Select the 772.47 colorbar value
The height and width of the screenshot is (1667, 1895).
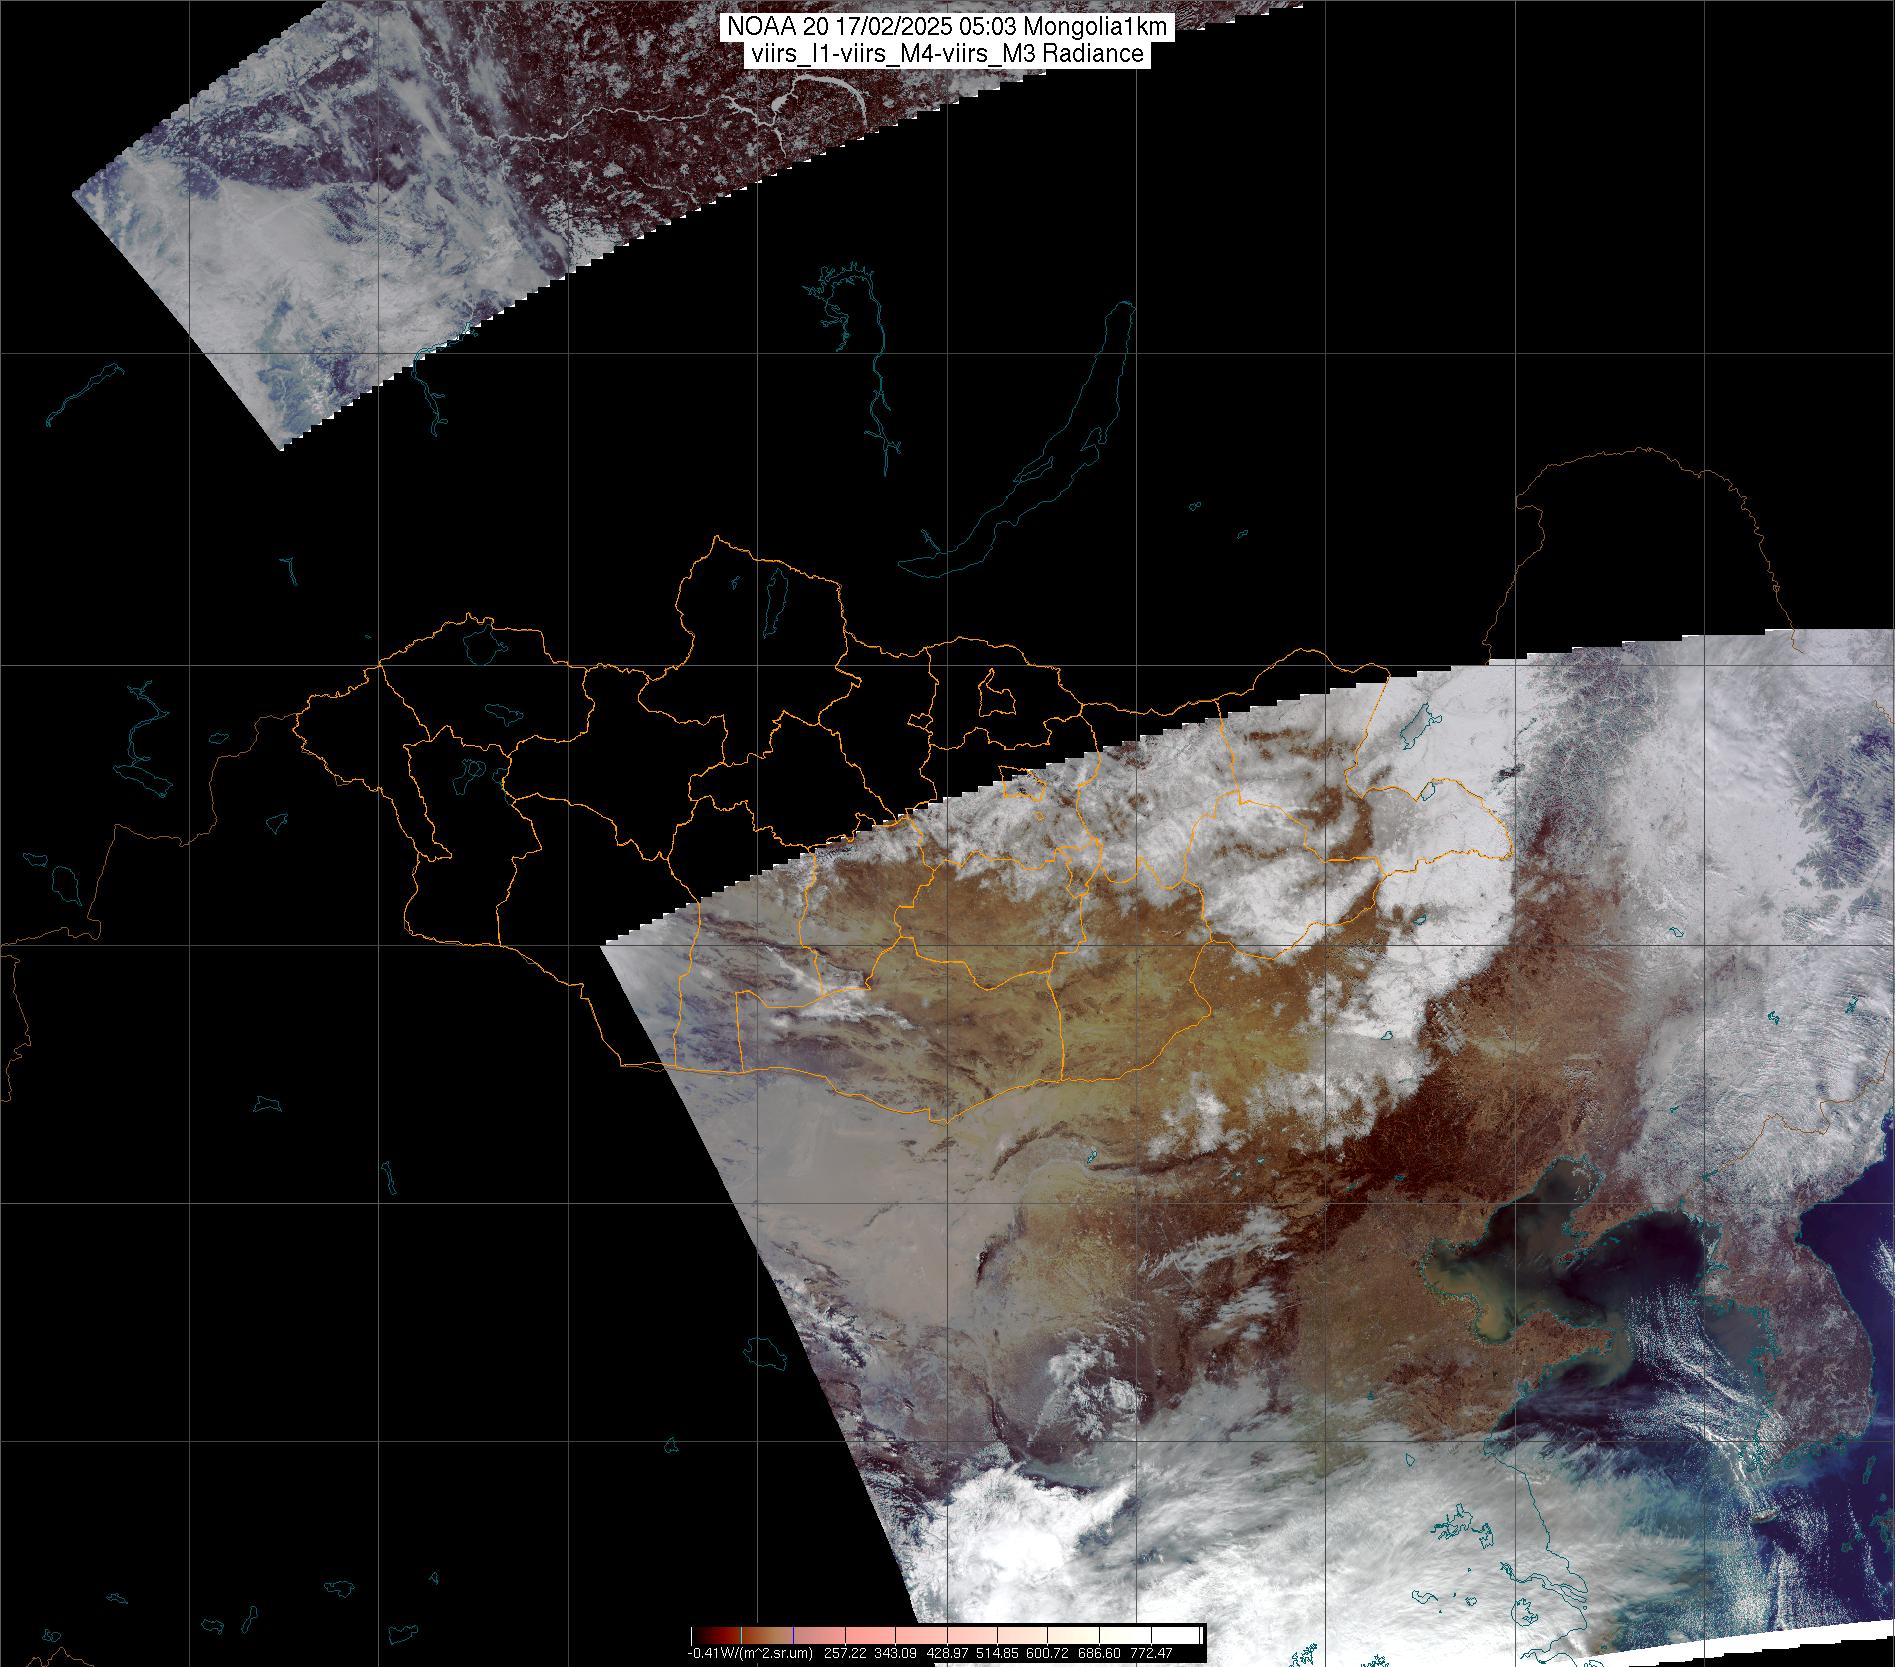click(1151, 1653)
